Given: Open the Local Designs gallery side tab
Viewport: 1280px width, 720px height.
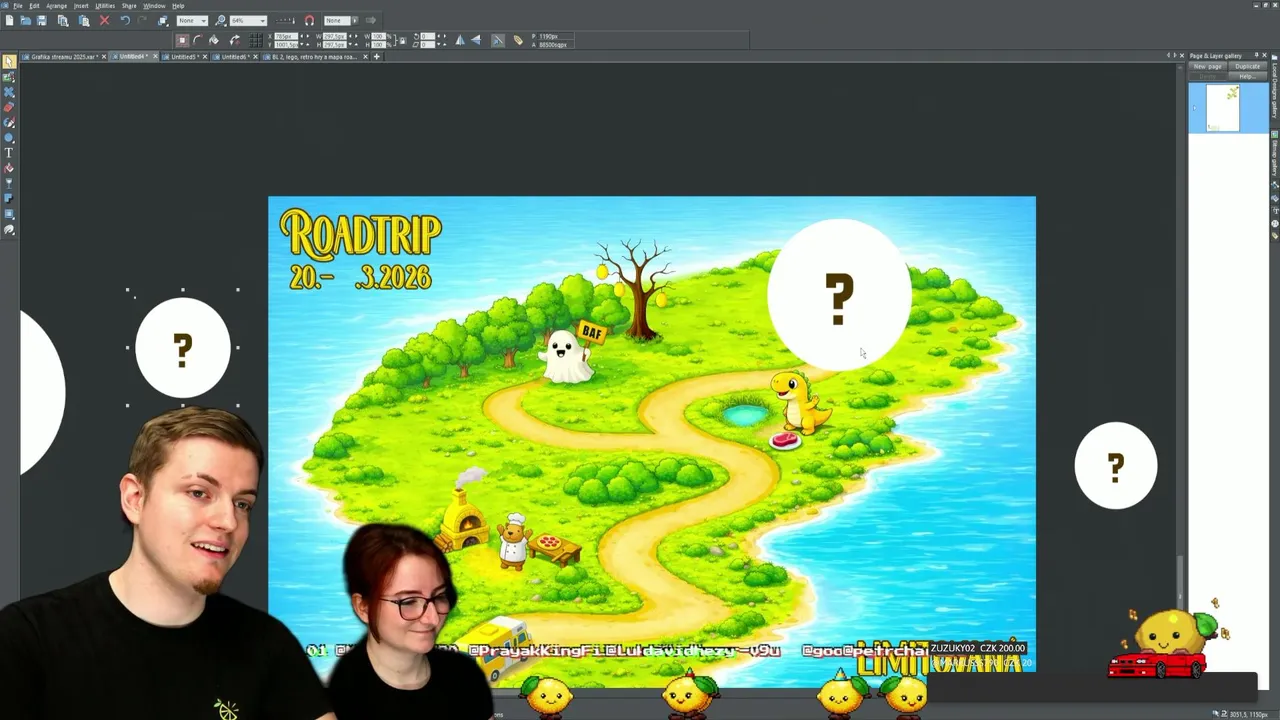Looking at the screenshot, I should click(1274, 88).
